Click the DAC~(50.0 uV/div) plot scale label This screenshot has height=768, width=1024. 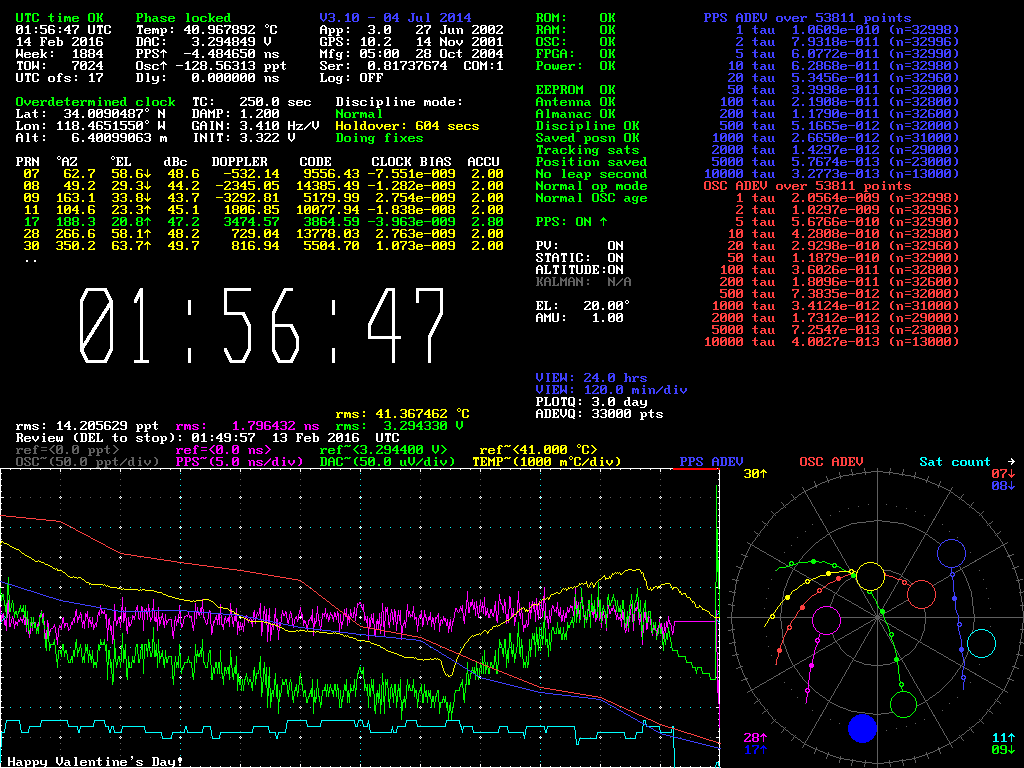tap(387, 462)
